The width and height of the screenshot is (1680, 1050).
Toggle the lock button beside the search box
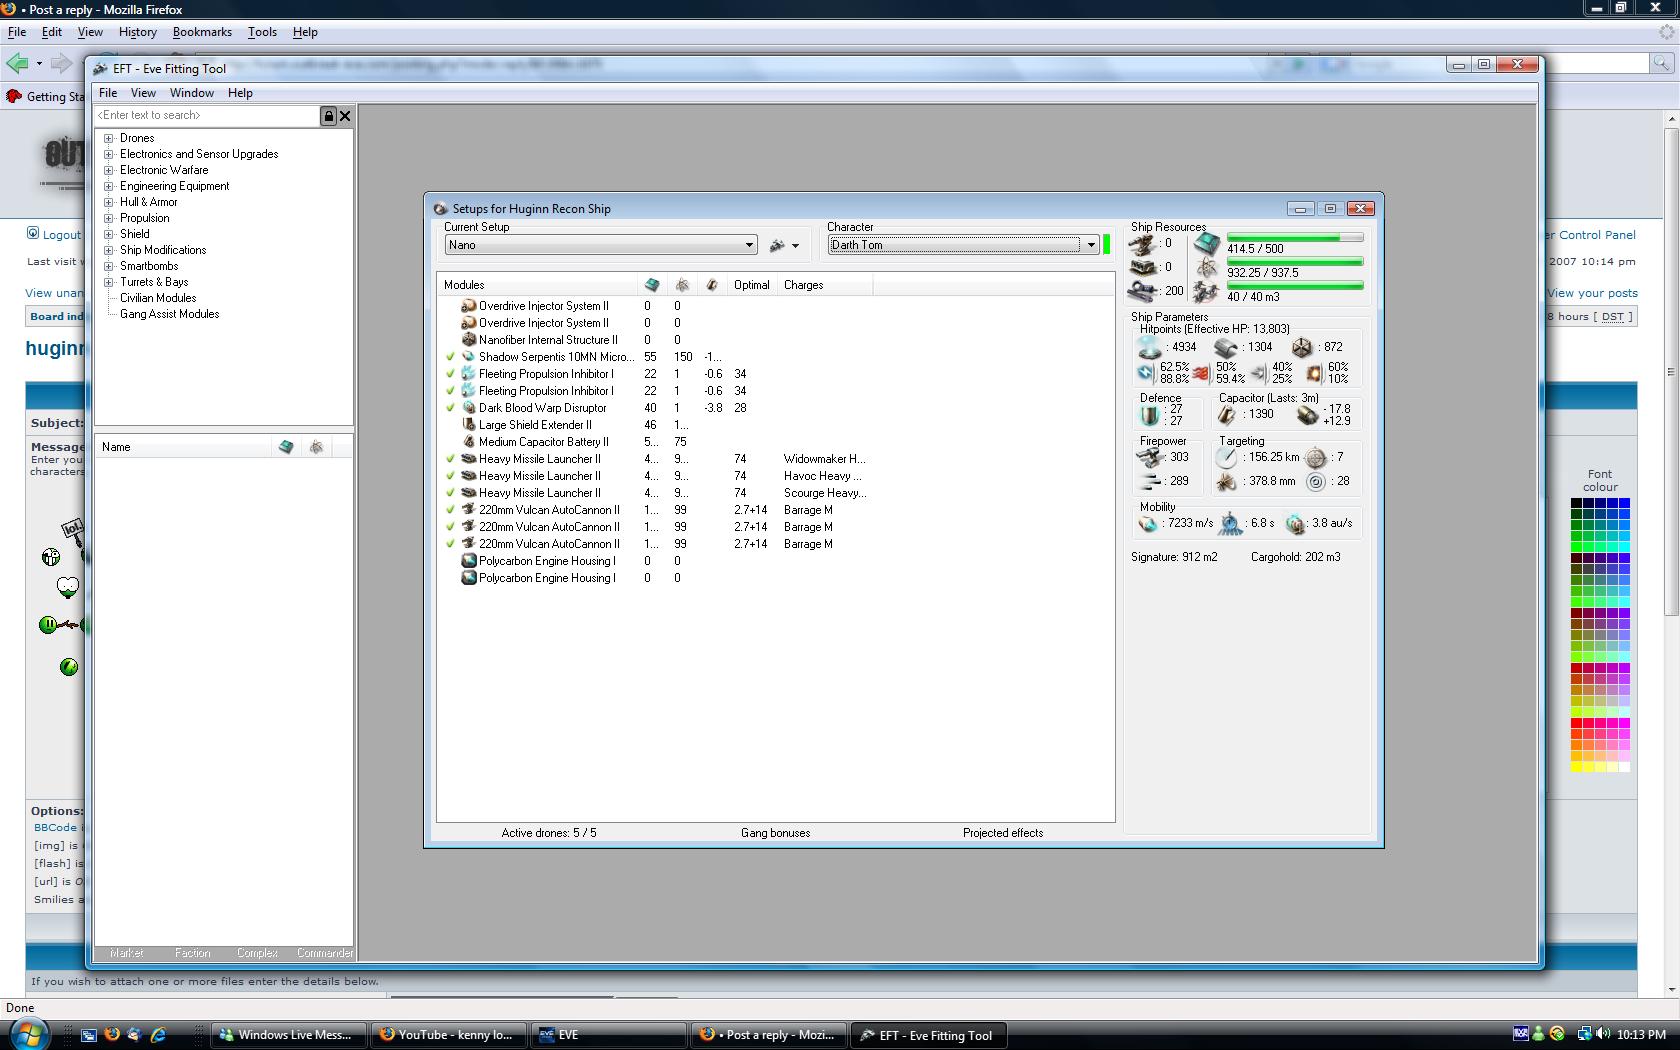328,116
